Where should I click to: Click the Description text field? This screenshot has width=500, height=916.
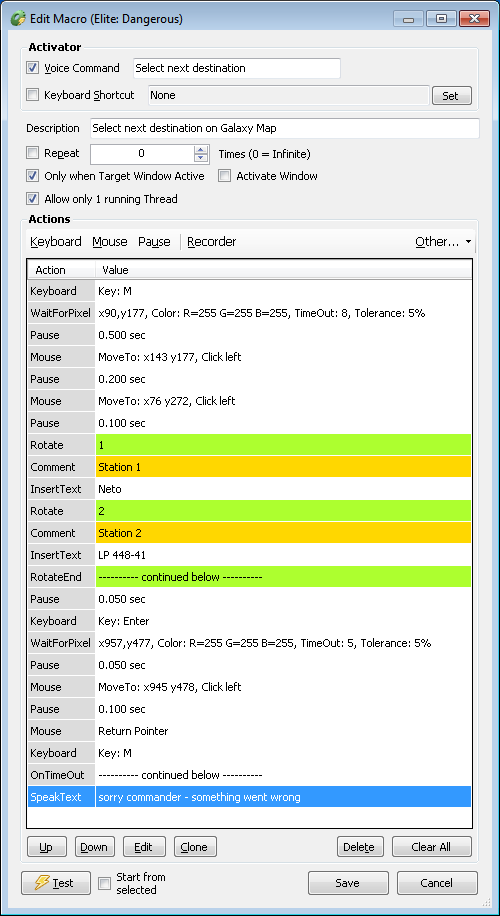pos(284,128)
